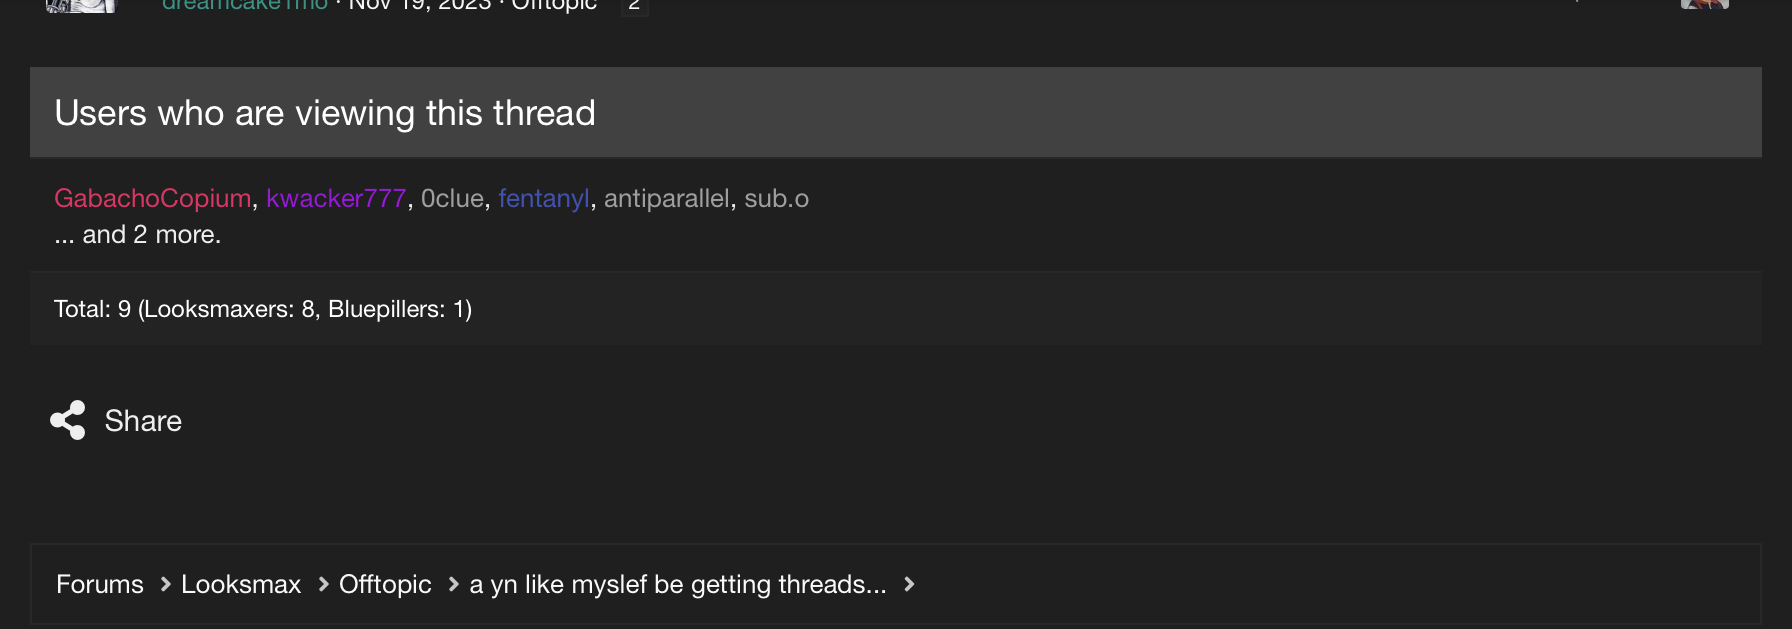Viewport: 1792px width, 629px height.
Task: Open the 'a yn like myslef' thread breadcrumb
Action: click(678, 584)
